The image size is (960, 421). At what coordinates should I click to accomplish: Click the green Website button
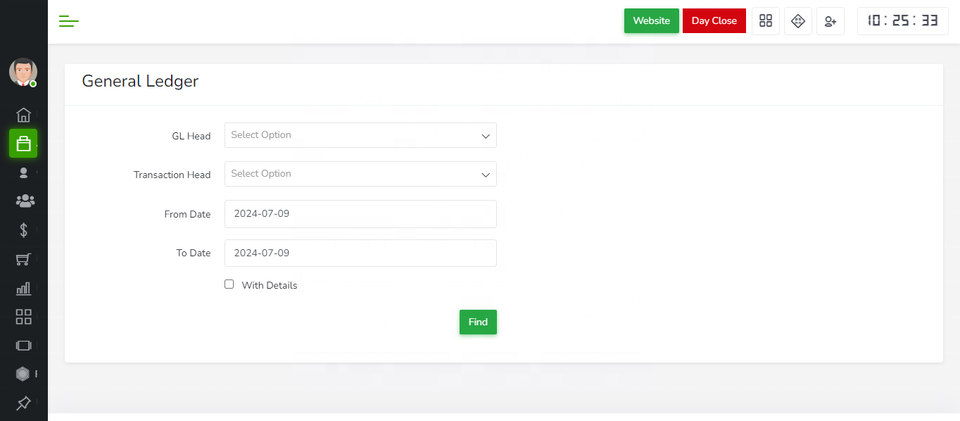(651, 21)
